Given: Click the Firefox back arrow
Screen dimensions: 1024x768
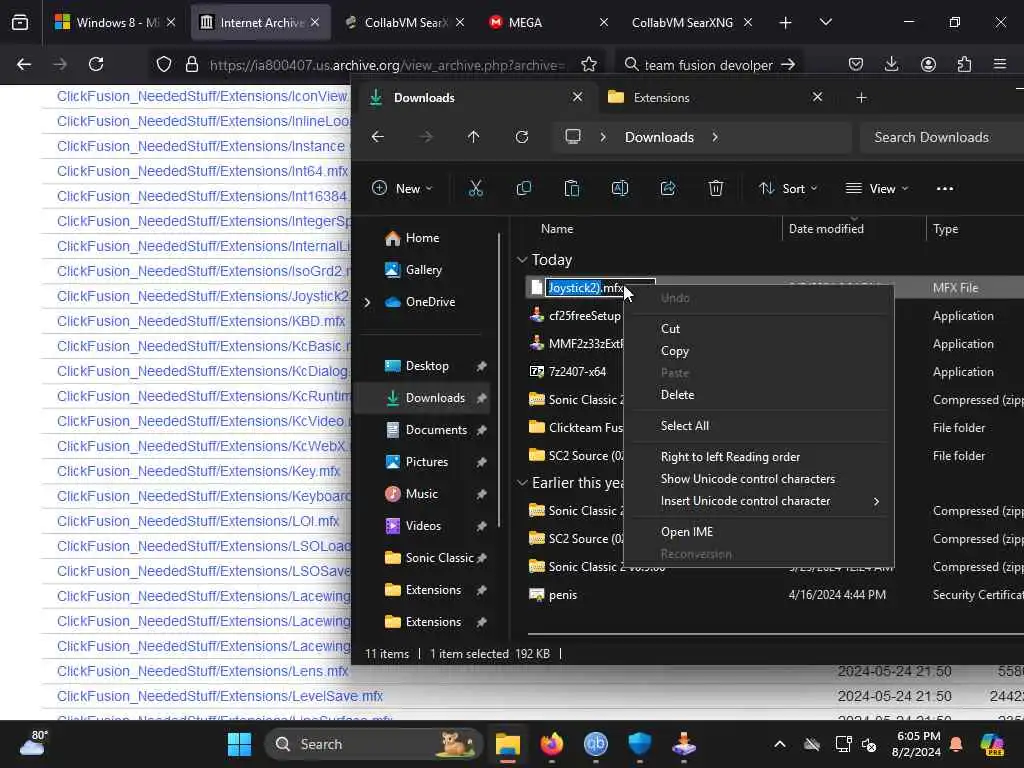Looking at the screenshot, I should click(x=24, y=64).
